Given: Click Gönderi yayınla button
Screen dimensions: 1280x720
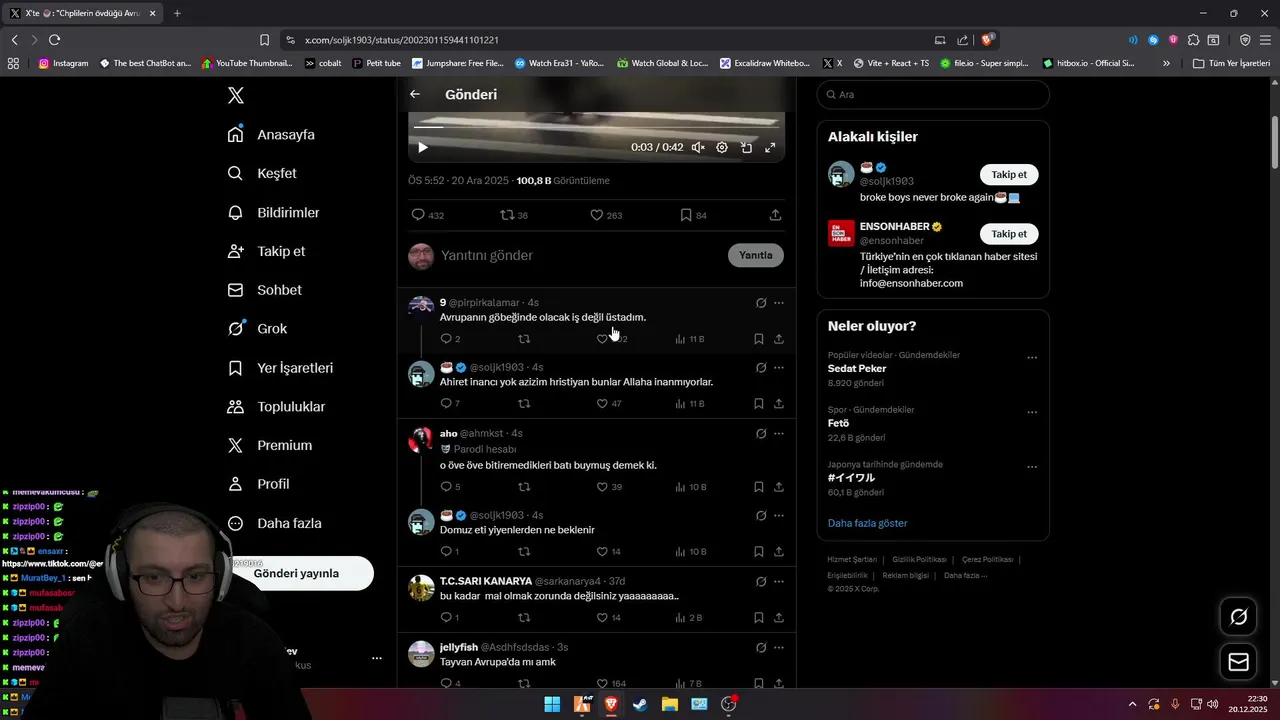Looking at the screenshot, I should tap(297, 573).
